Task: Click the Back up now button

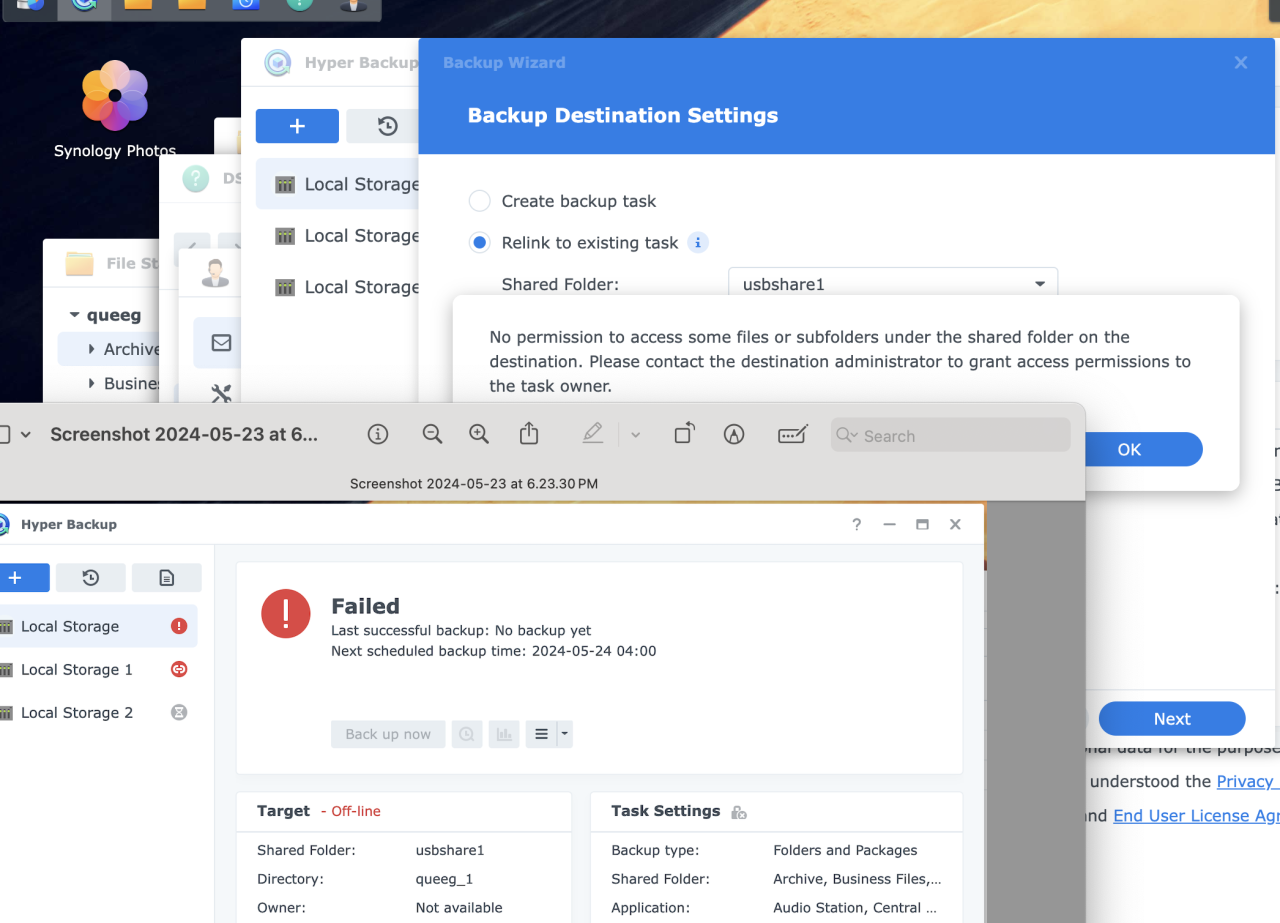Action: pyautogui.click(x=388, y=734)
